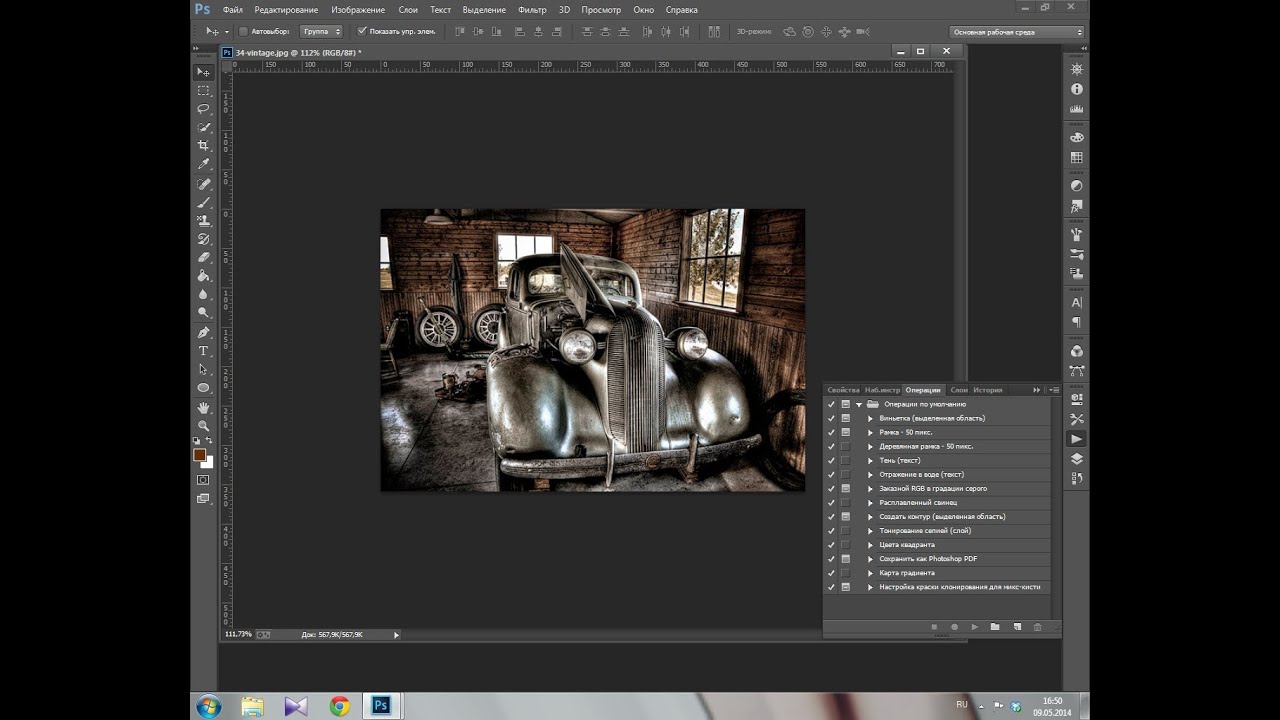Click the foreground color swatch
1280x720 pixels.
pyautogui.click(x=199, y=455)
